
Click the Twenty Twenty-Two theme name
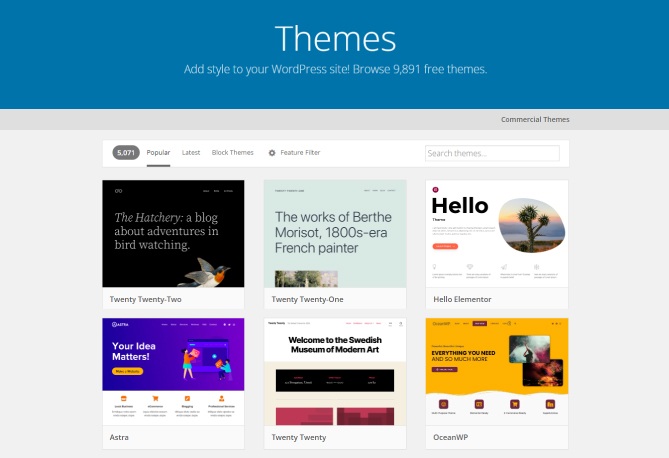point(145,299)
